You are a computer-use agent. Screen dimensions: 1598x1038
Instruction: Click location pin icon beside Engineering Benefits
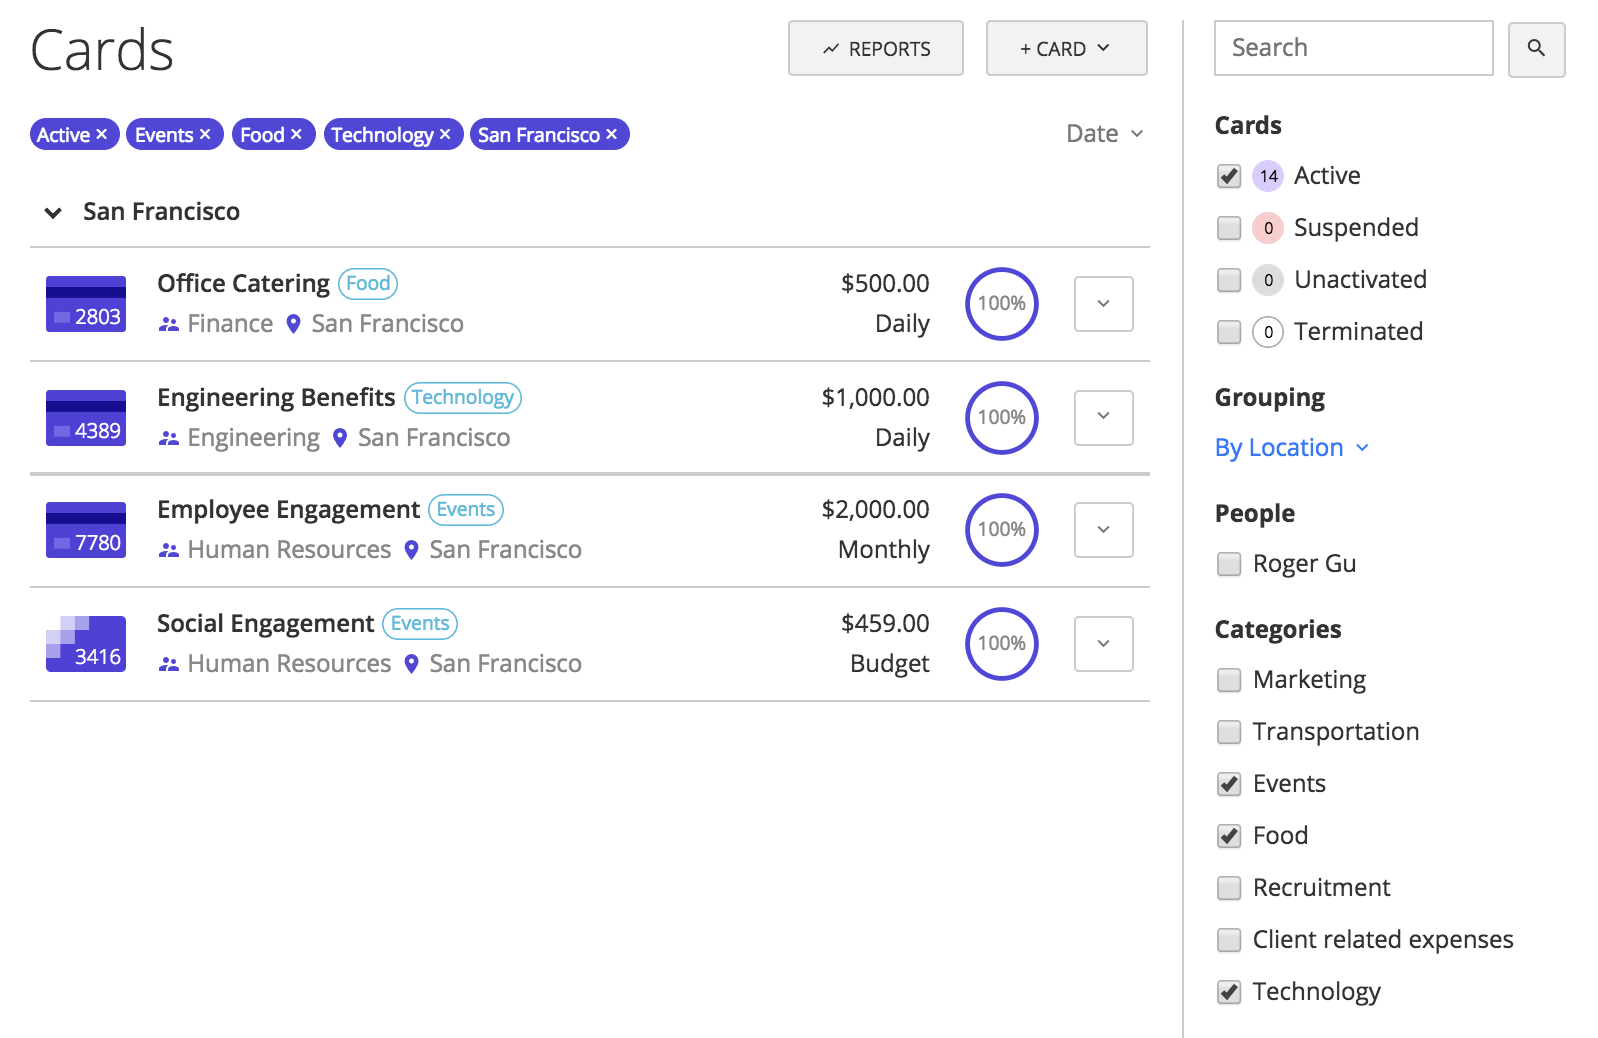(x=340, y=438)
